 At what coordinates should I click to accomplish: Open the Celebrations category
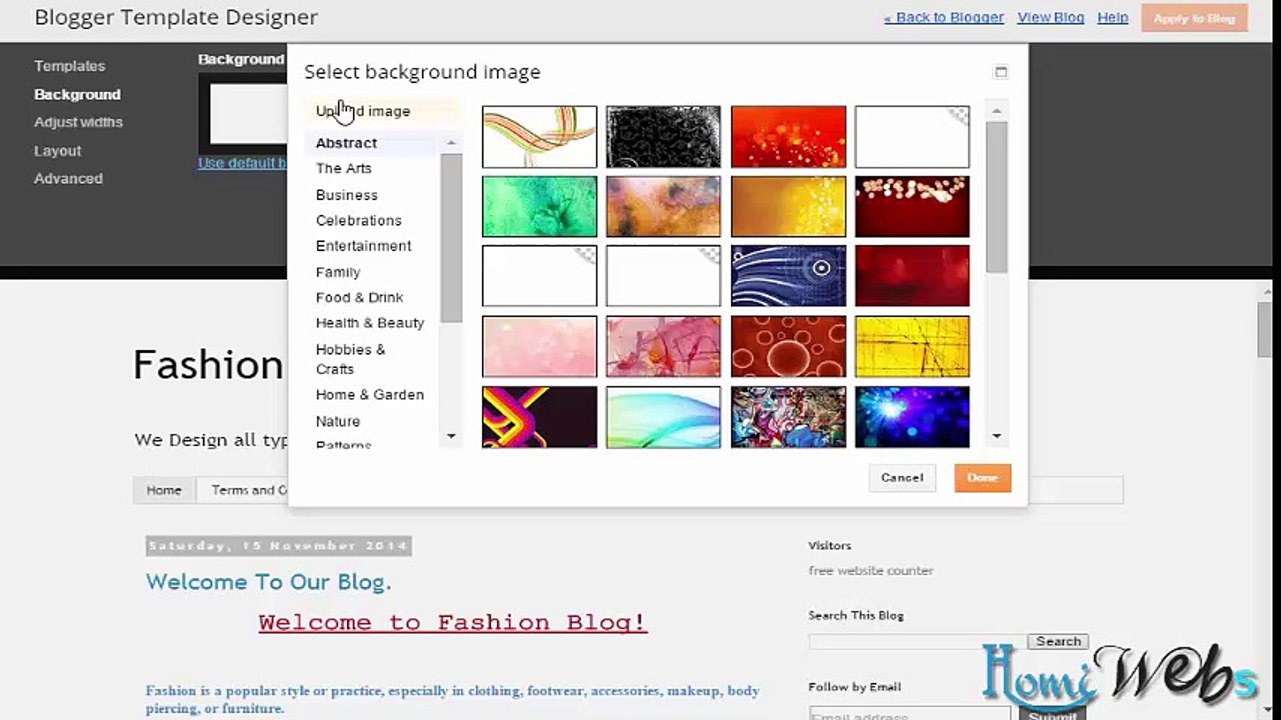tap(359, 220)
